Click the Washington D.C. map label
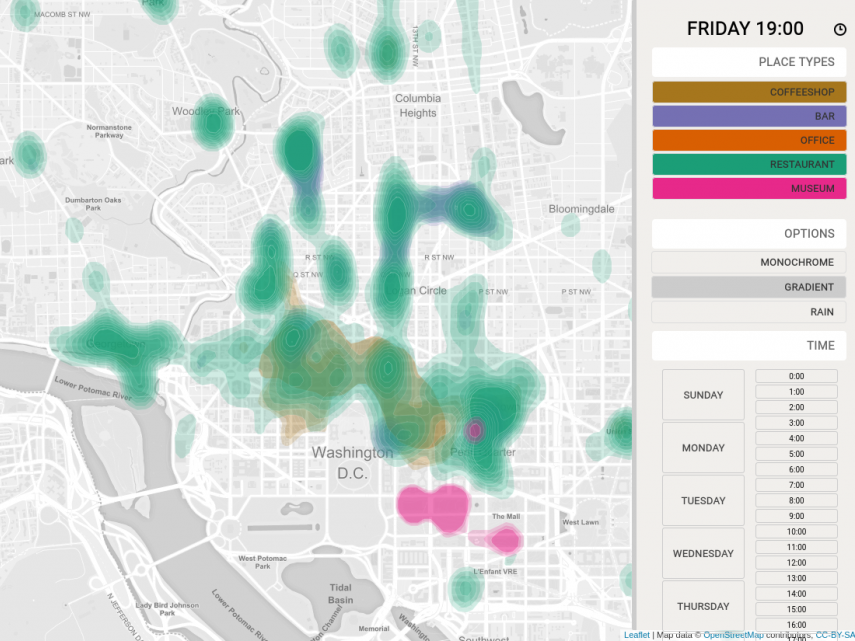The image size is (855, 641). pyautogui.click(x=352, y=462)
